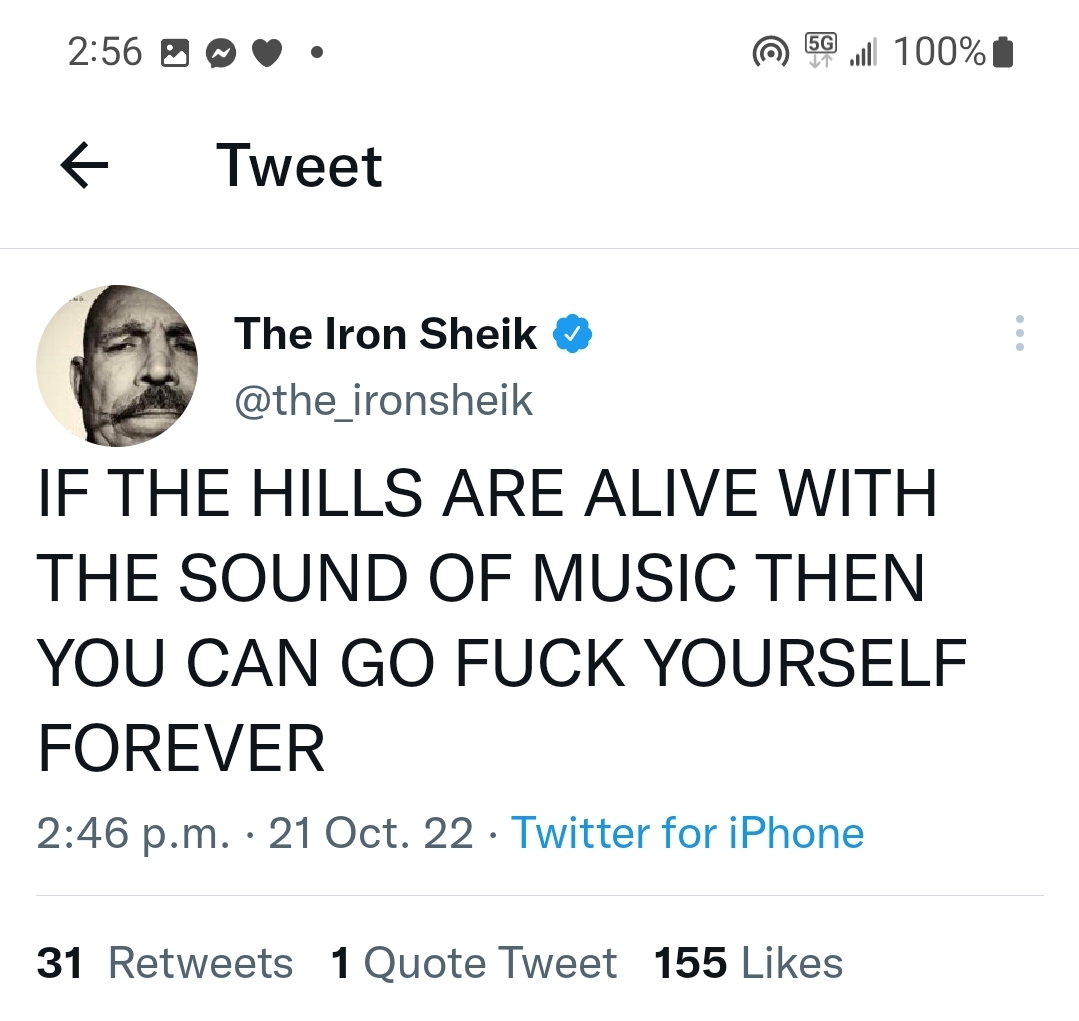Tap the picture notification icon

[175, 53]
